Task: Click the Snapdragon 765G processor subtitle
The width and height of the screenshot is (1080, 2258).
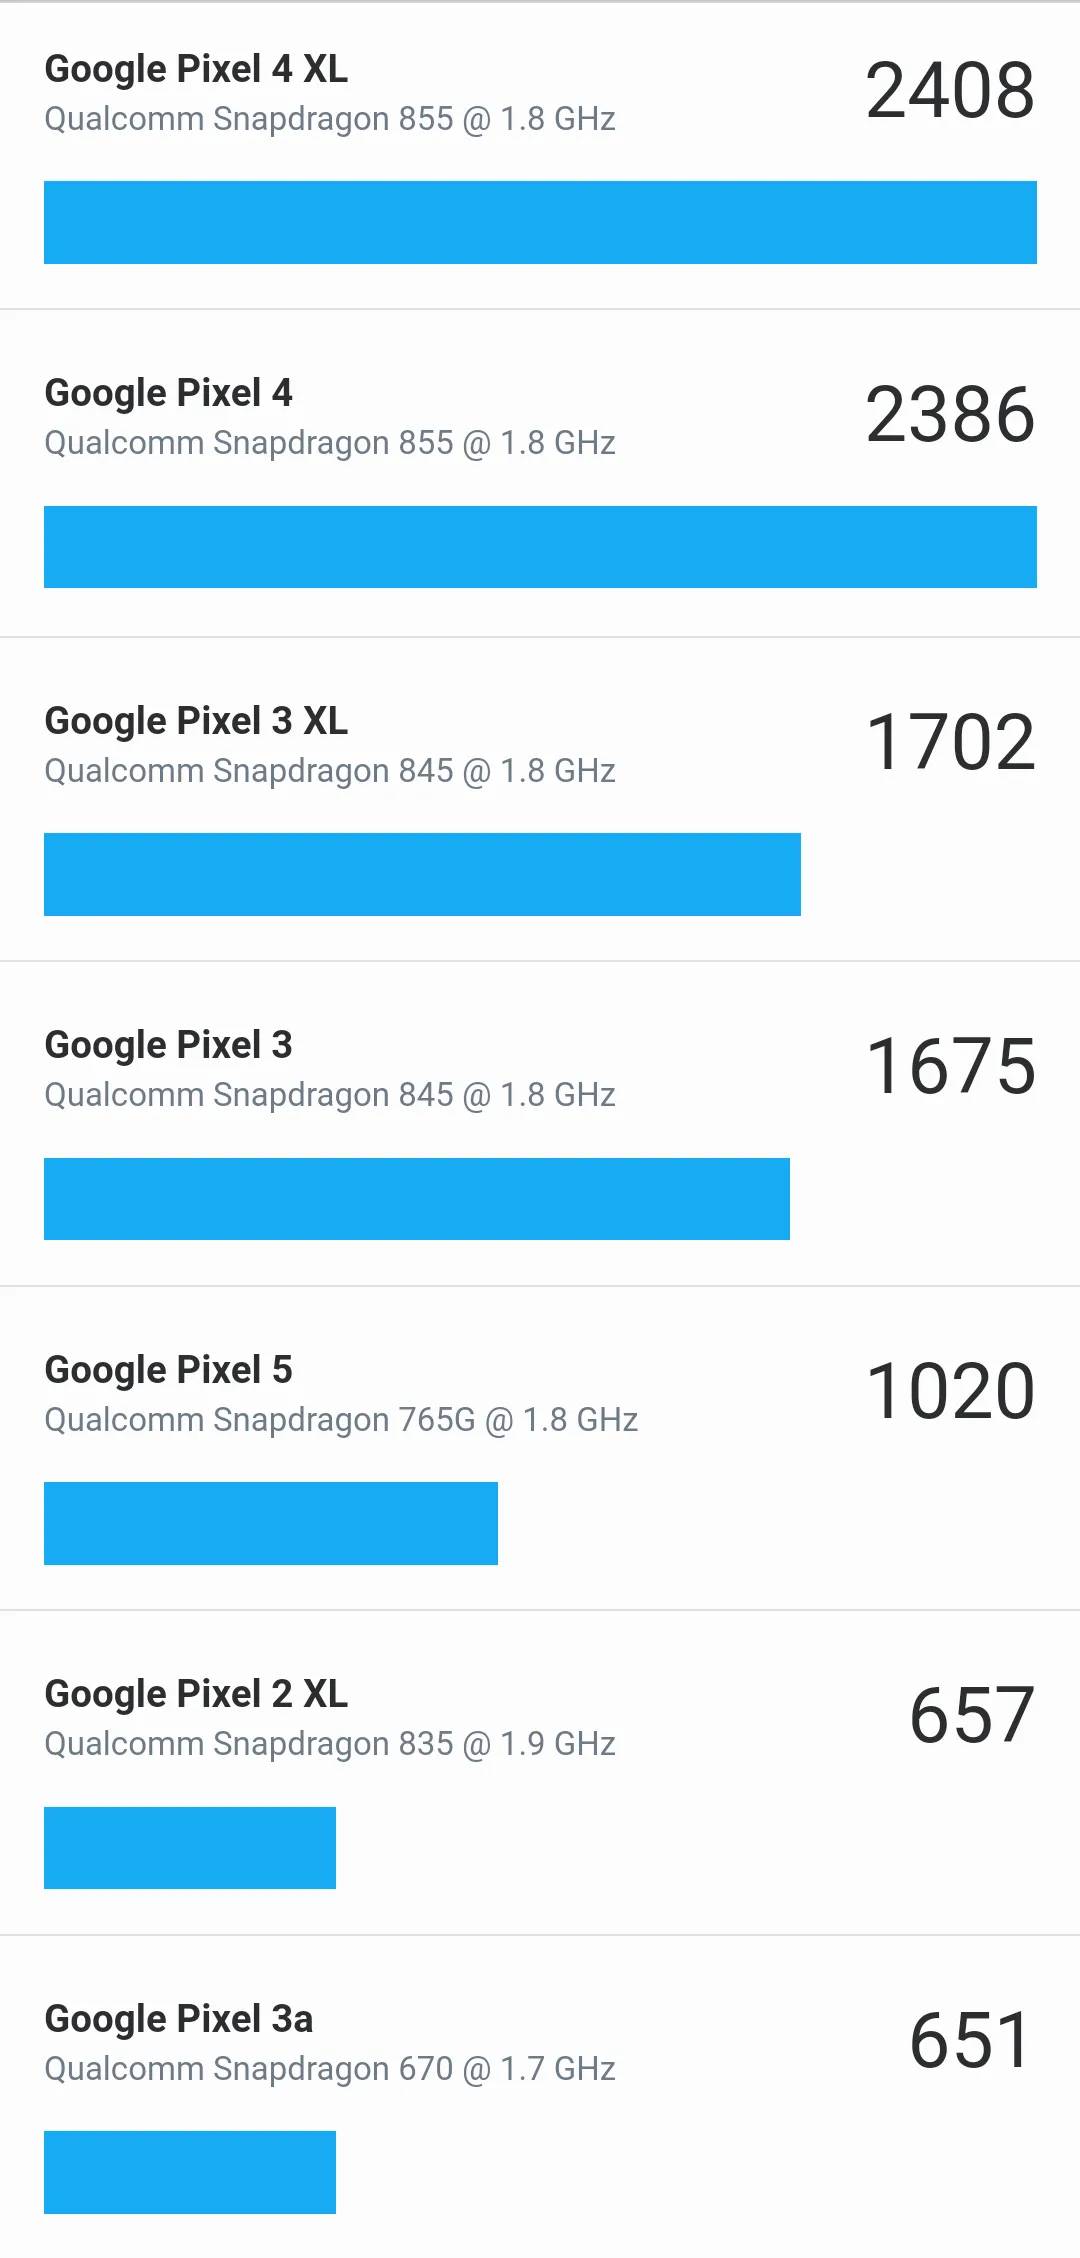Action: 341,1420
